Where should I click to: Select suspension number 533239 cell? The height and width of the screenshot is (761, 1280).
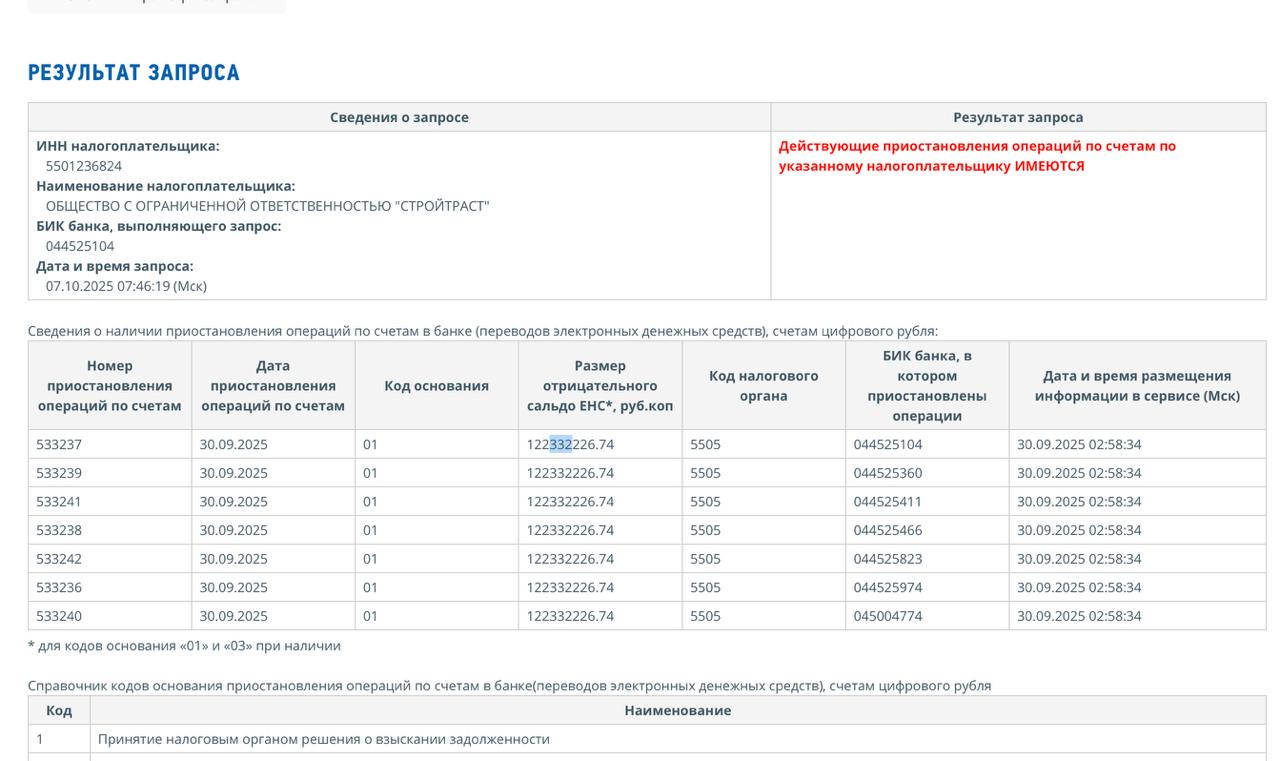click(x=59, y=473)
